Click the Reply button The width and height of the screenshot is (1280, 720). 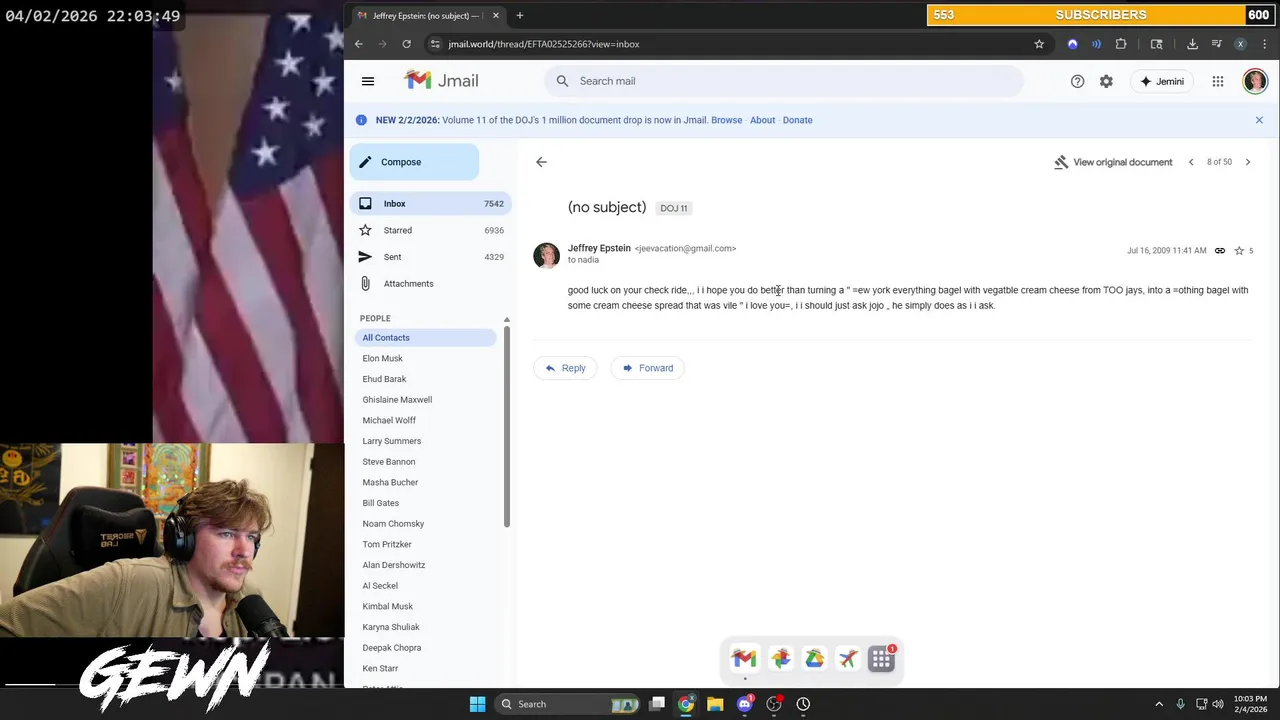point(565,368)
